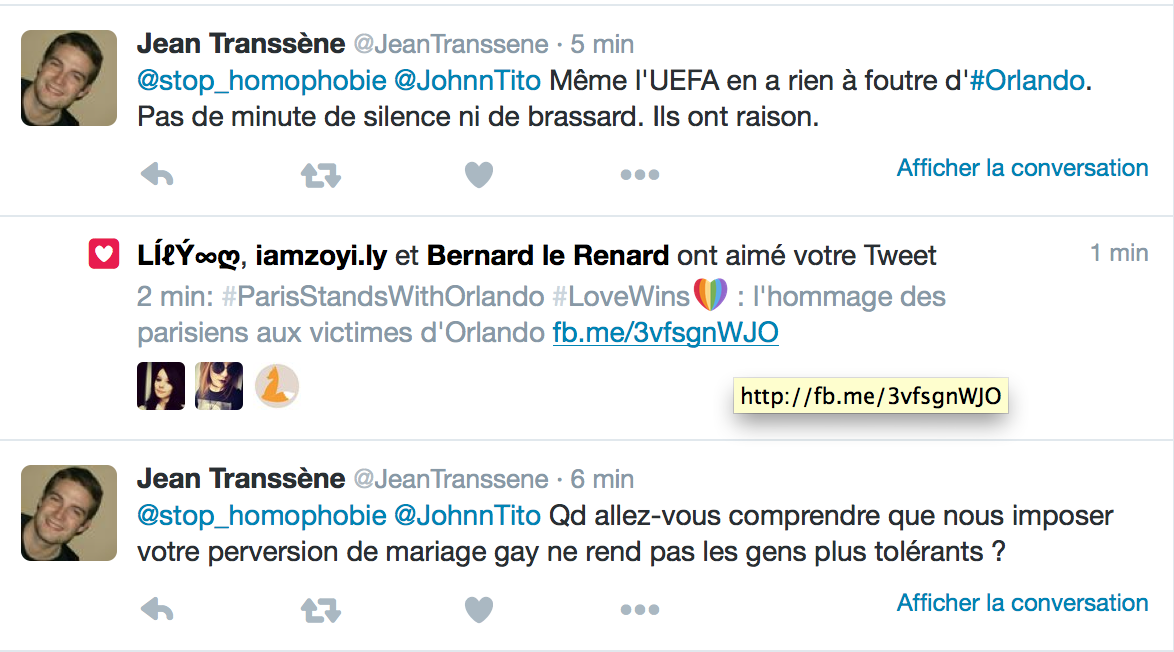The image size is (1174, 652).
Task: Open @JohnnTito mention in the bottom tweet
Action: click(x=467, y=516)
